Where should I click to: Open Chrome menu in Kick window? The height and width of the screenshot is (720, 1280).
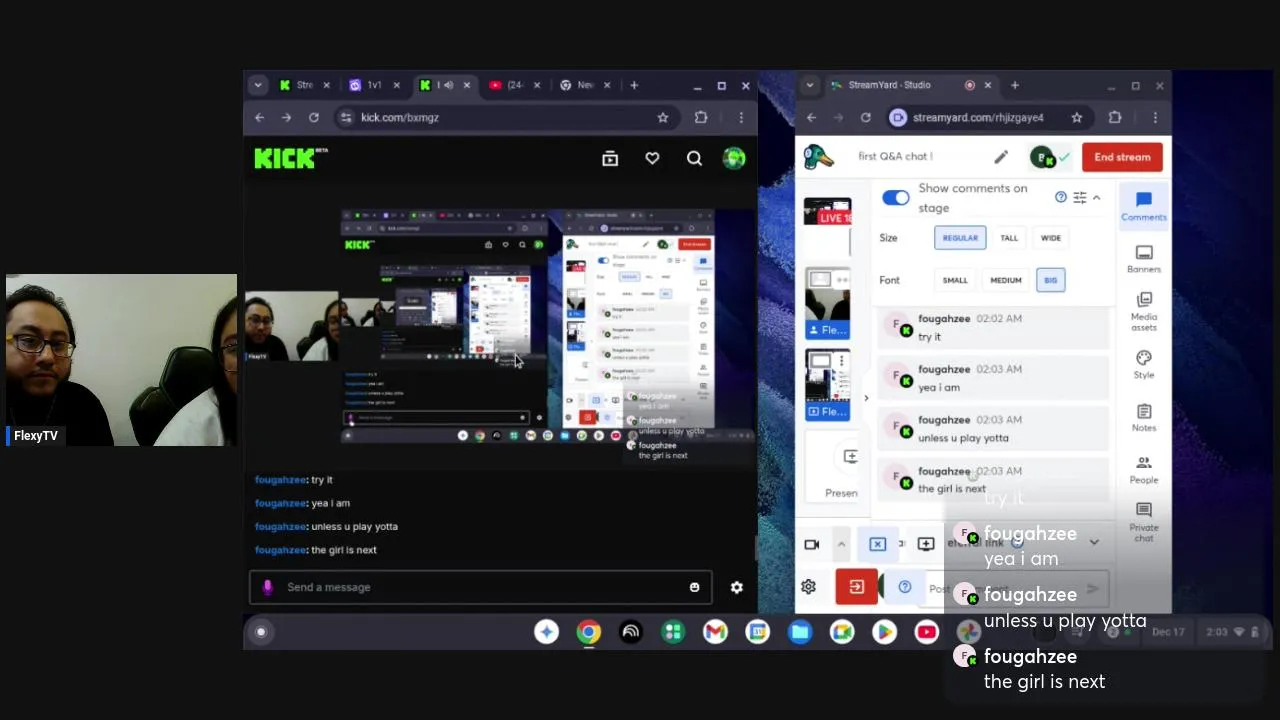(741, 117)
